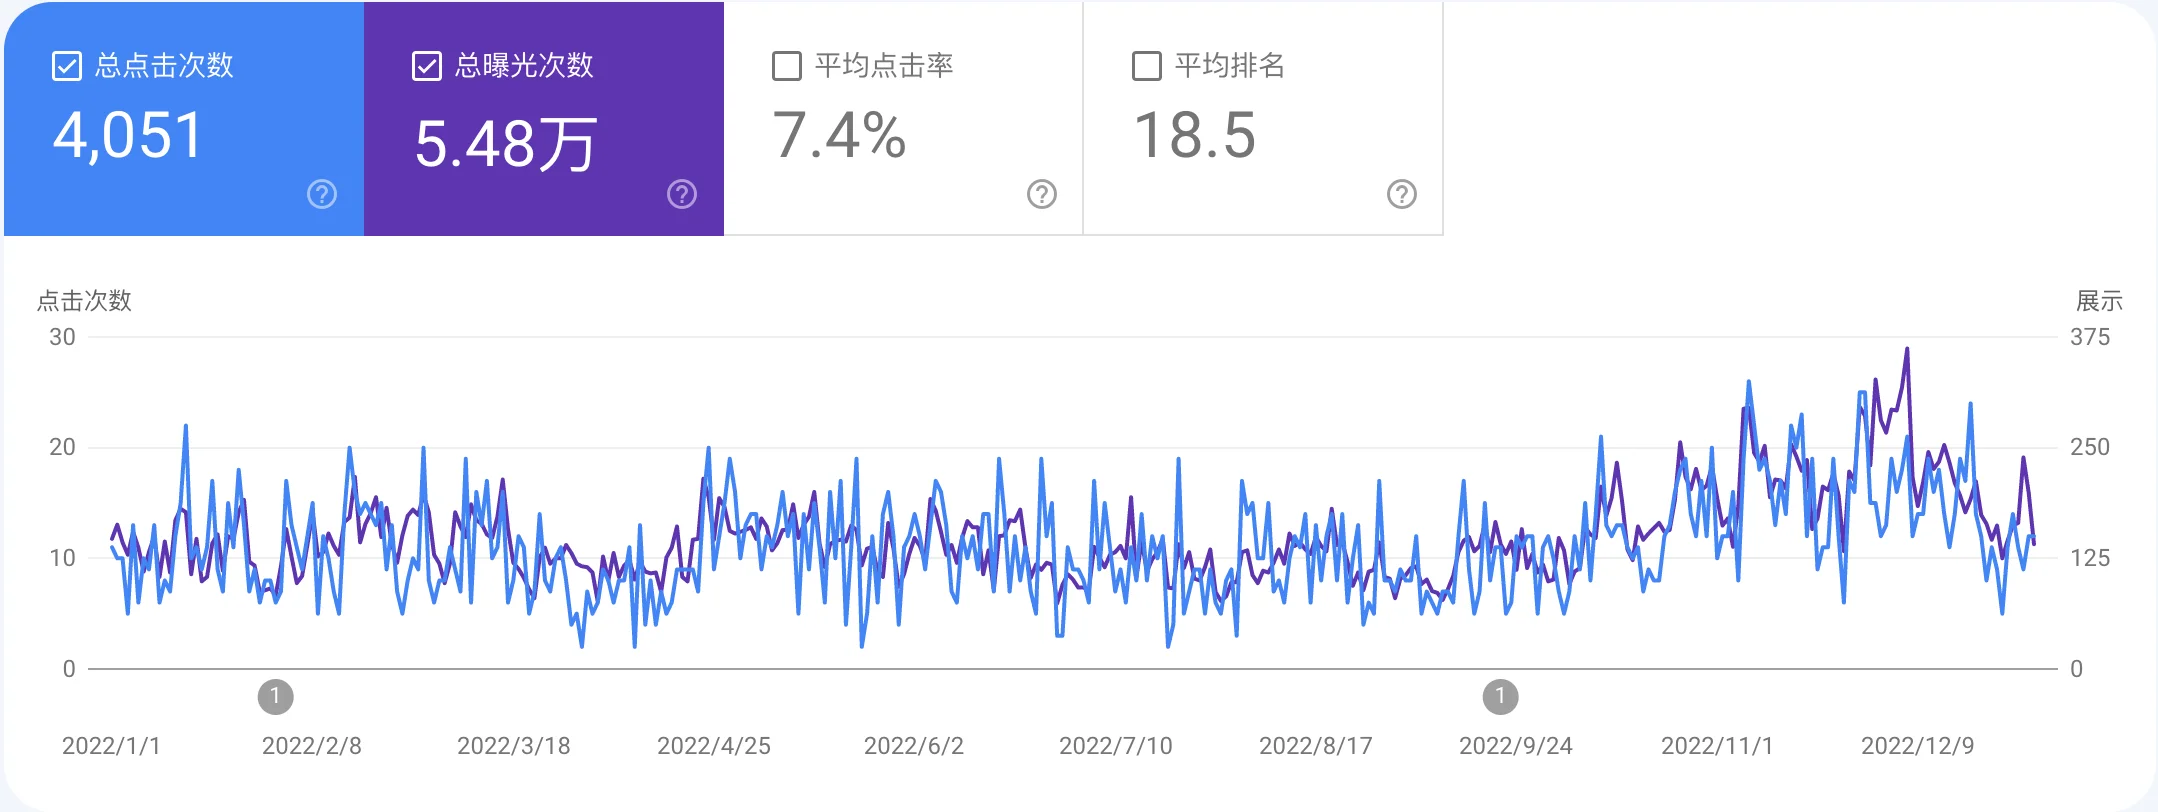Click help icon in 平均排名 card

point(1402,194)
